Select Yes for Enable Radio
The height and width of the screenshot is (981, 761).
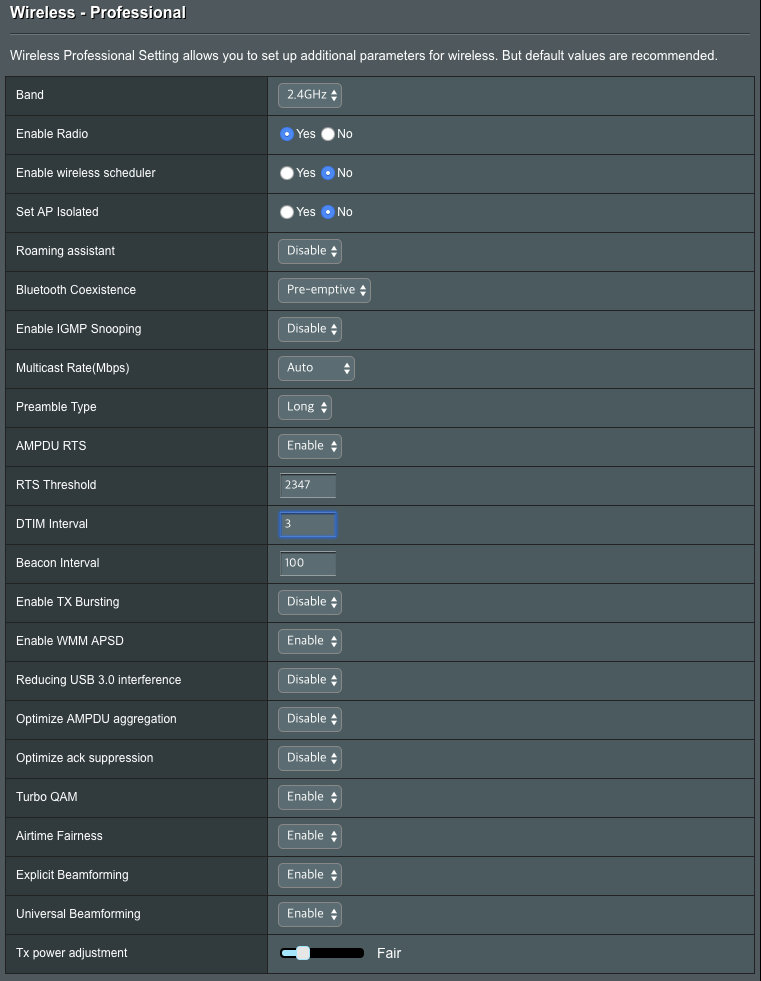point(287,134)
